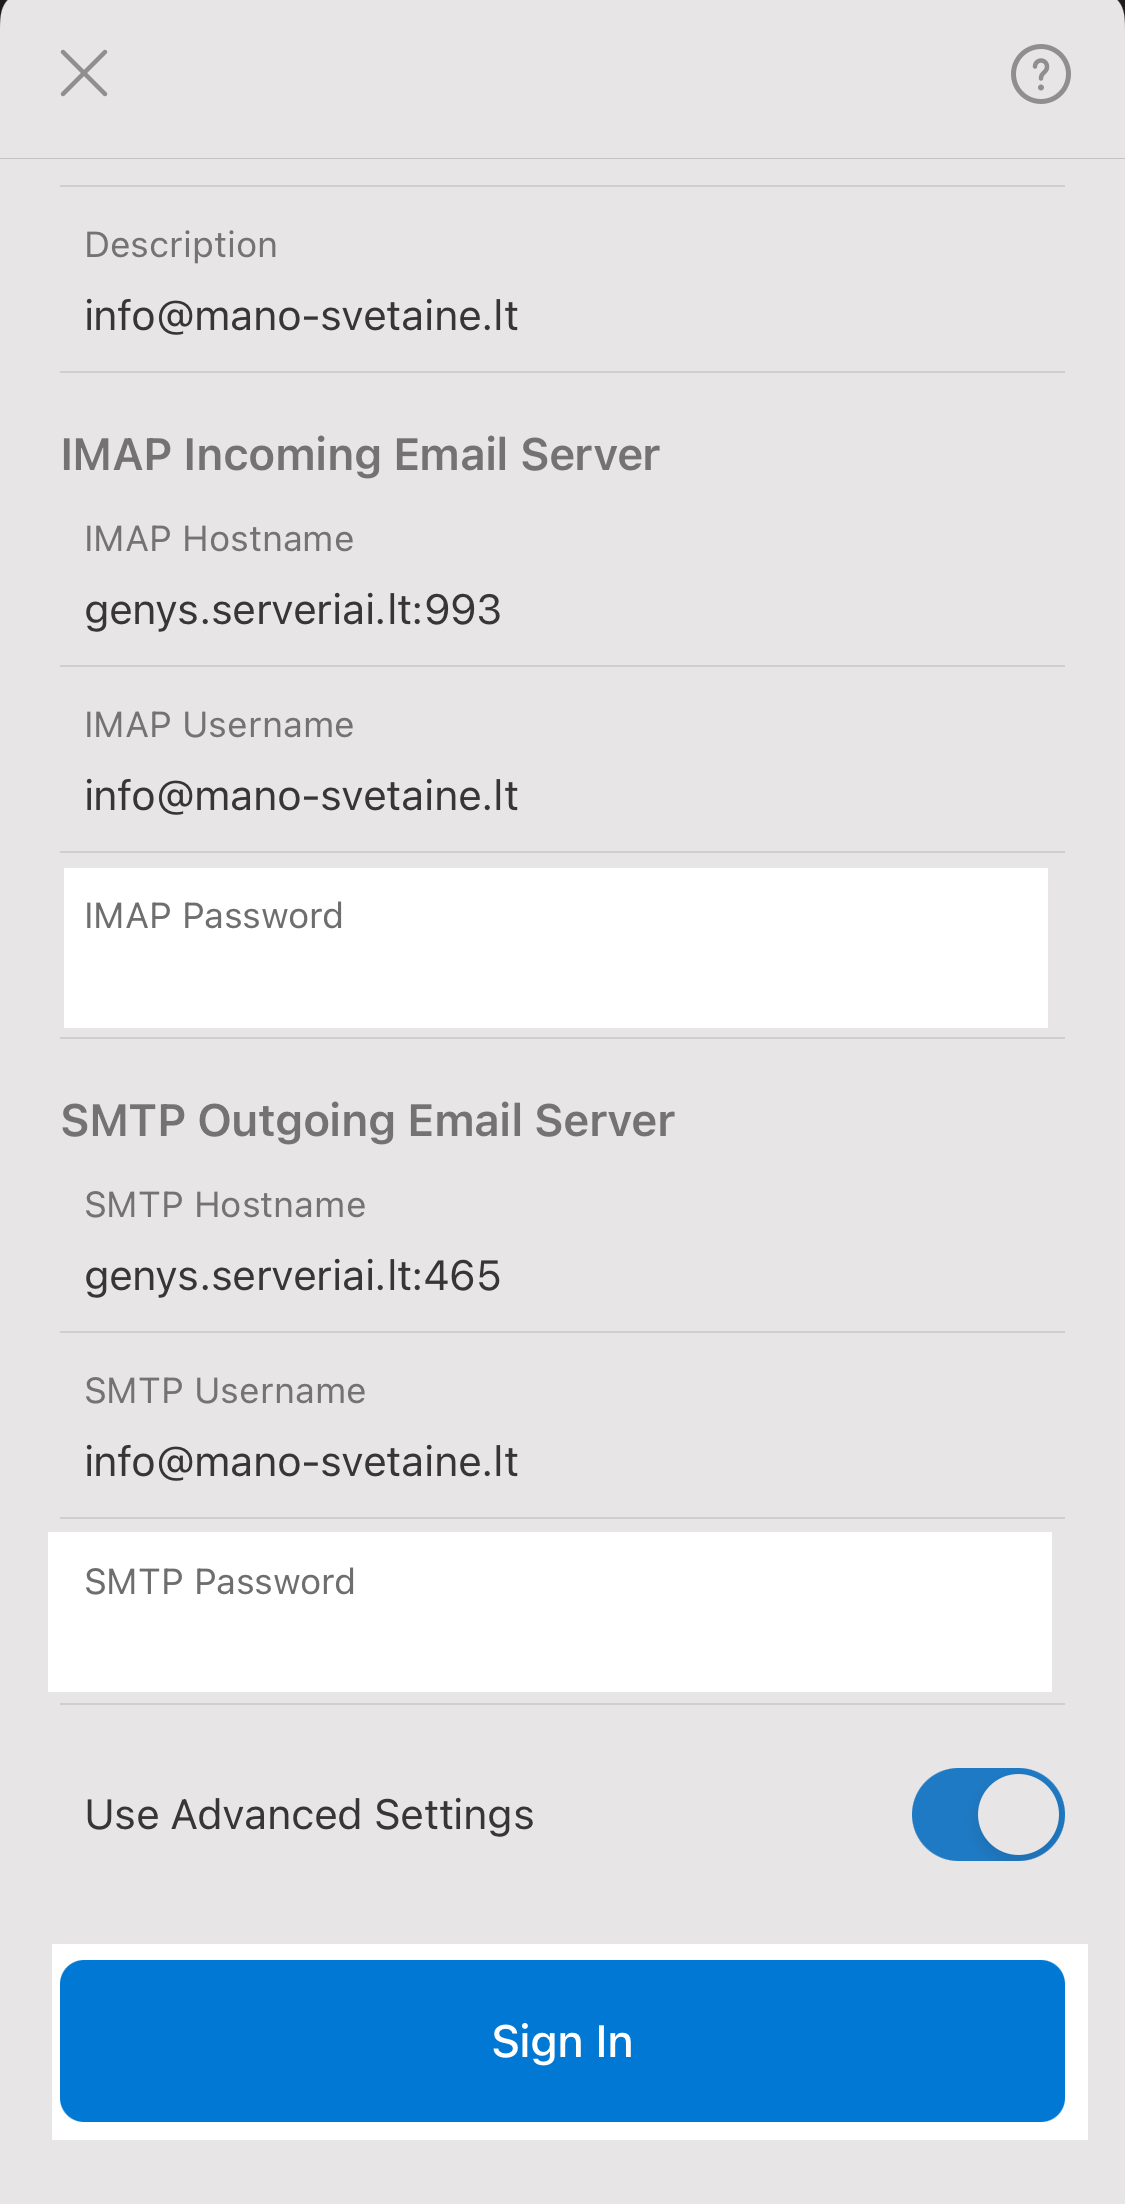This screenshot has height=2204, width=1125.
Task: Close the account setup screen
Action: pos(84,73)
